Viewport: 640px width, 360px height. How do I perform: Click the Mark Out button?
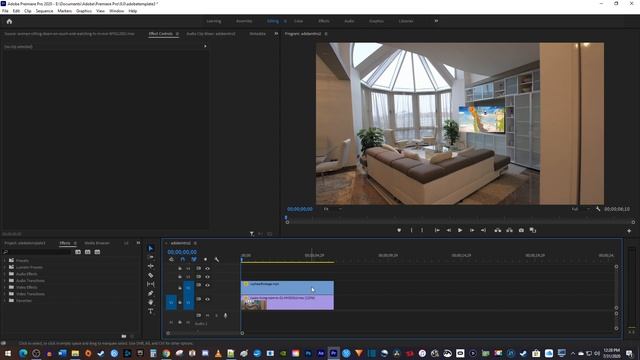tap(422, 230)
